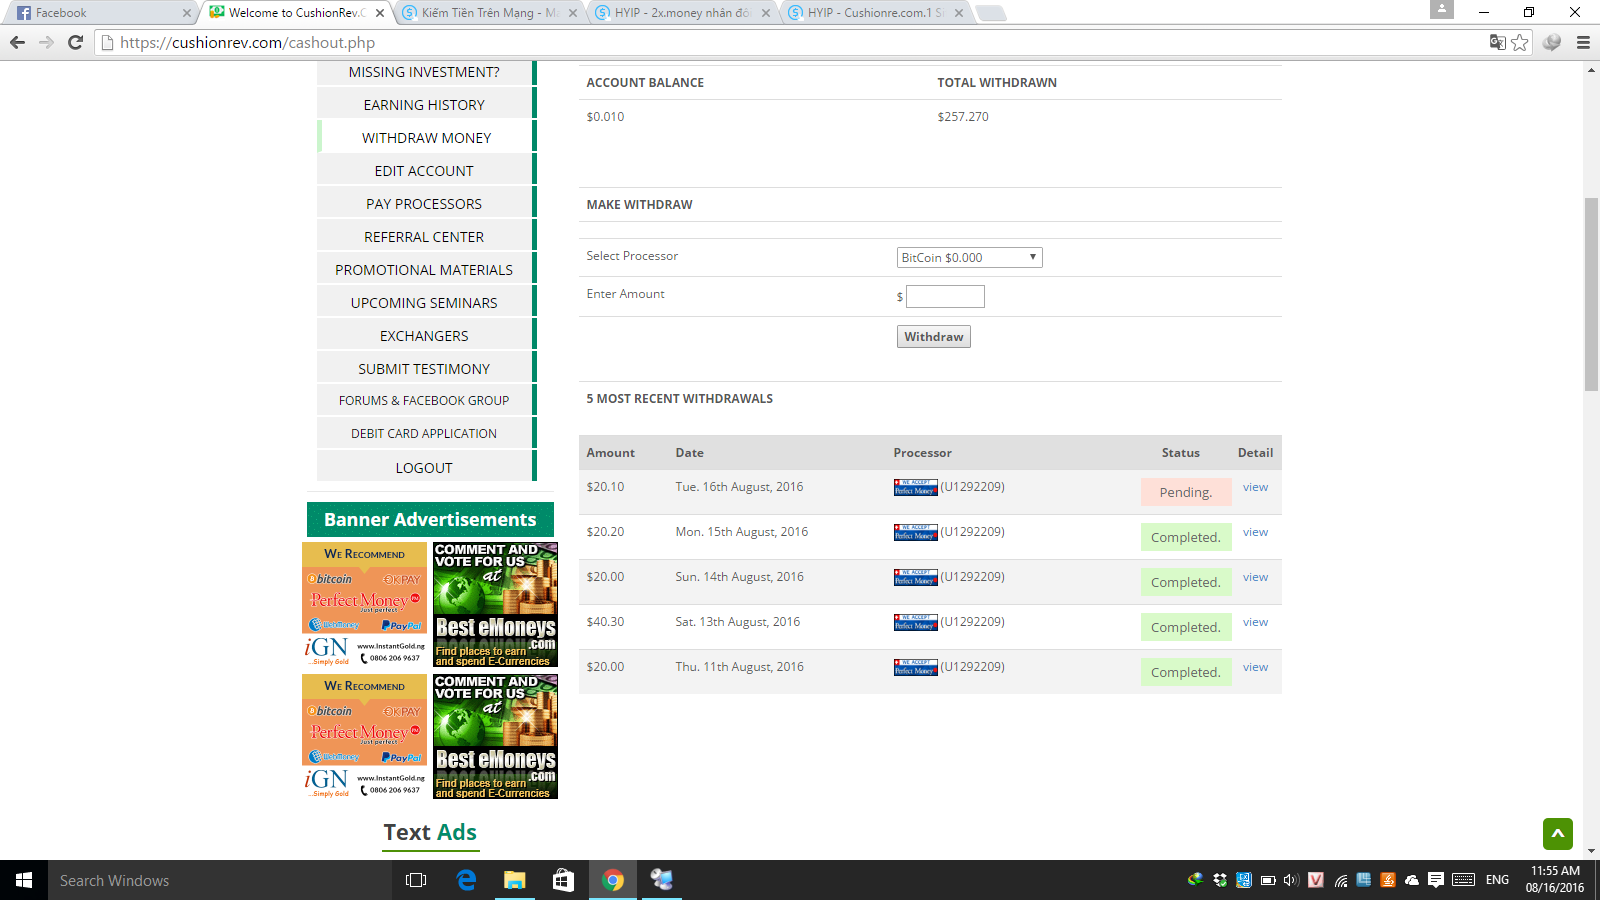
Task: Bookmark this page with the star icon
Action: coord(1520,42)
